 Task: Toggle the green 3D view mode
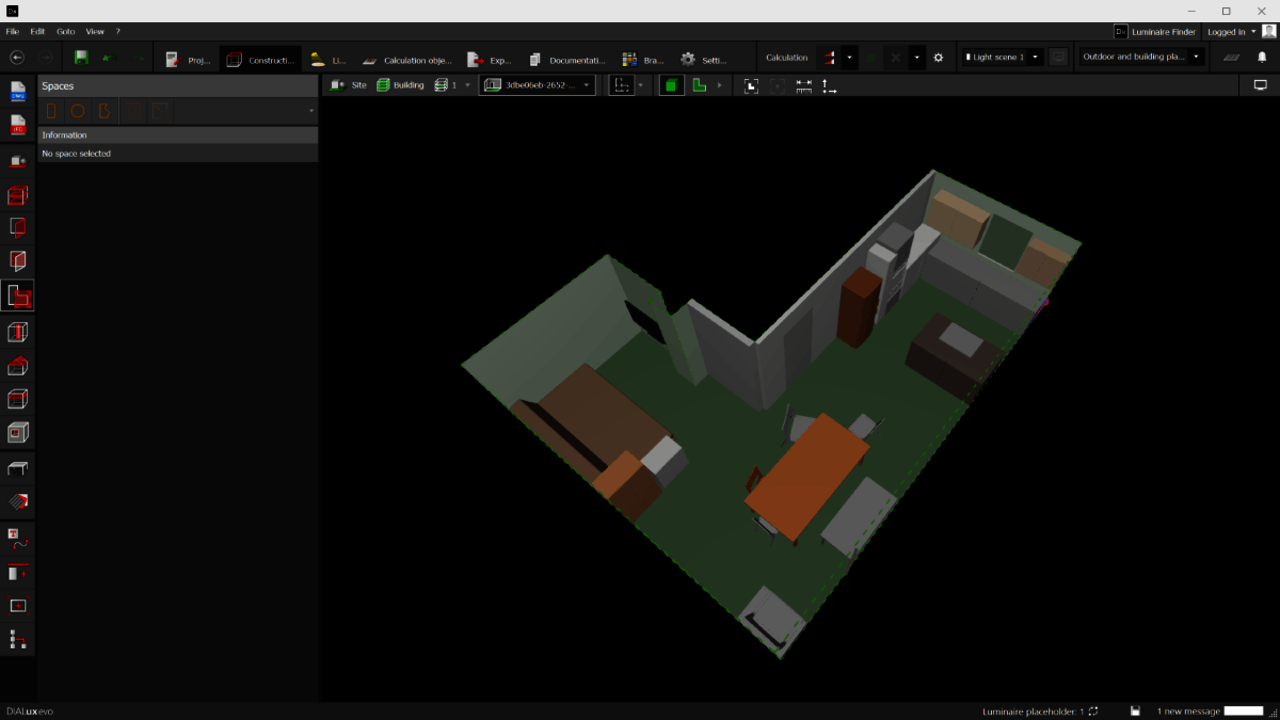click(x=671, y=86)
